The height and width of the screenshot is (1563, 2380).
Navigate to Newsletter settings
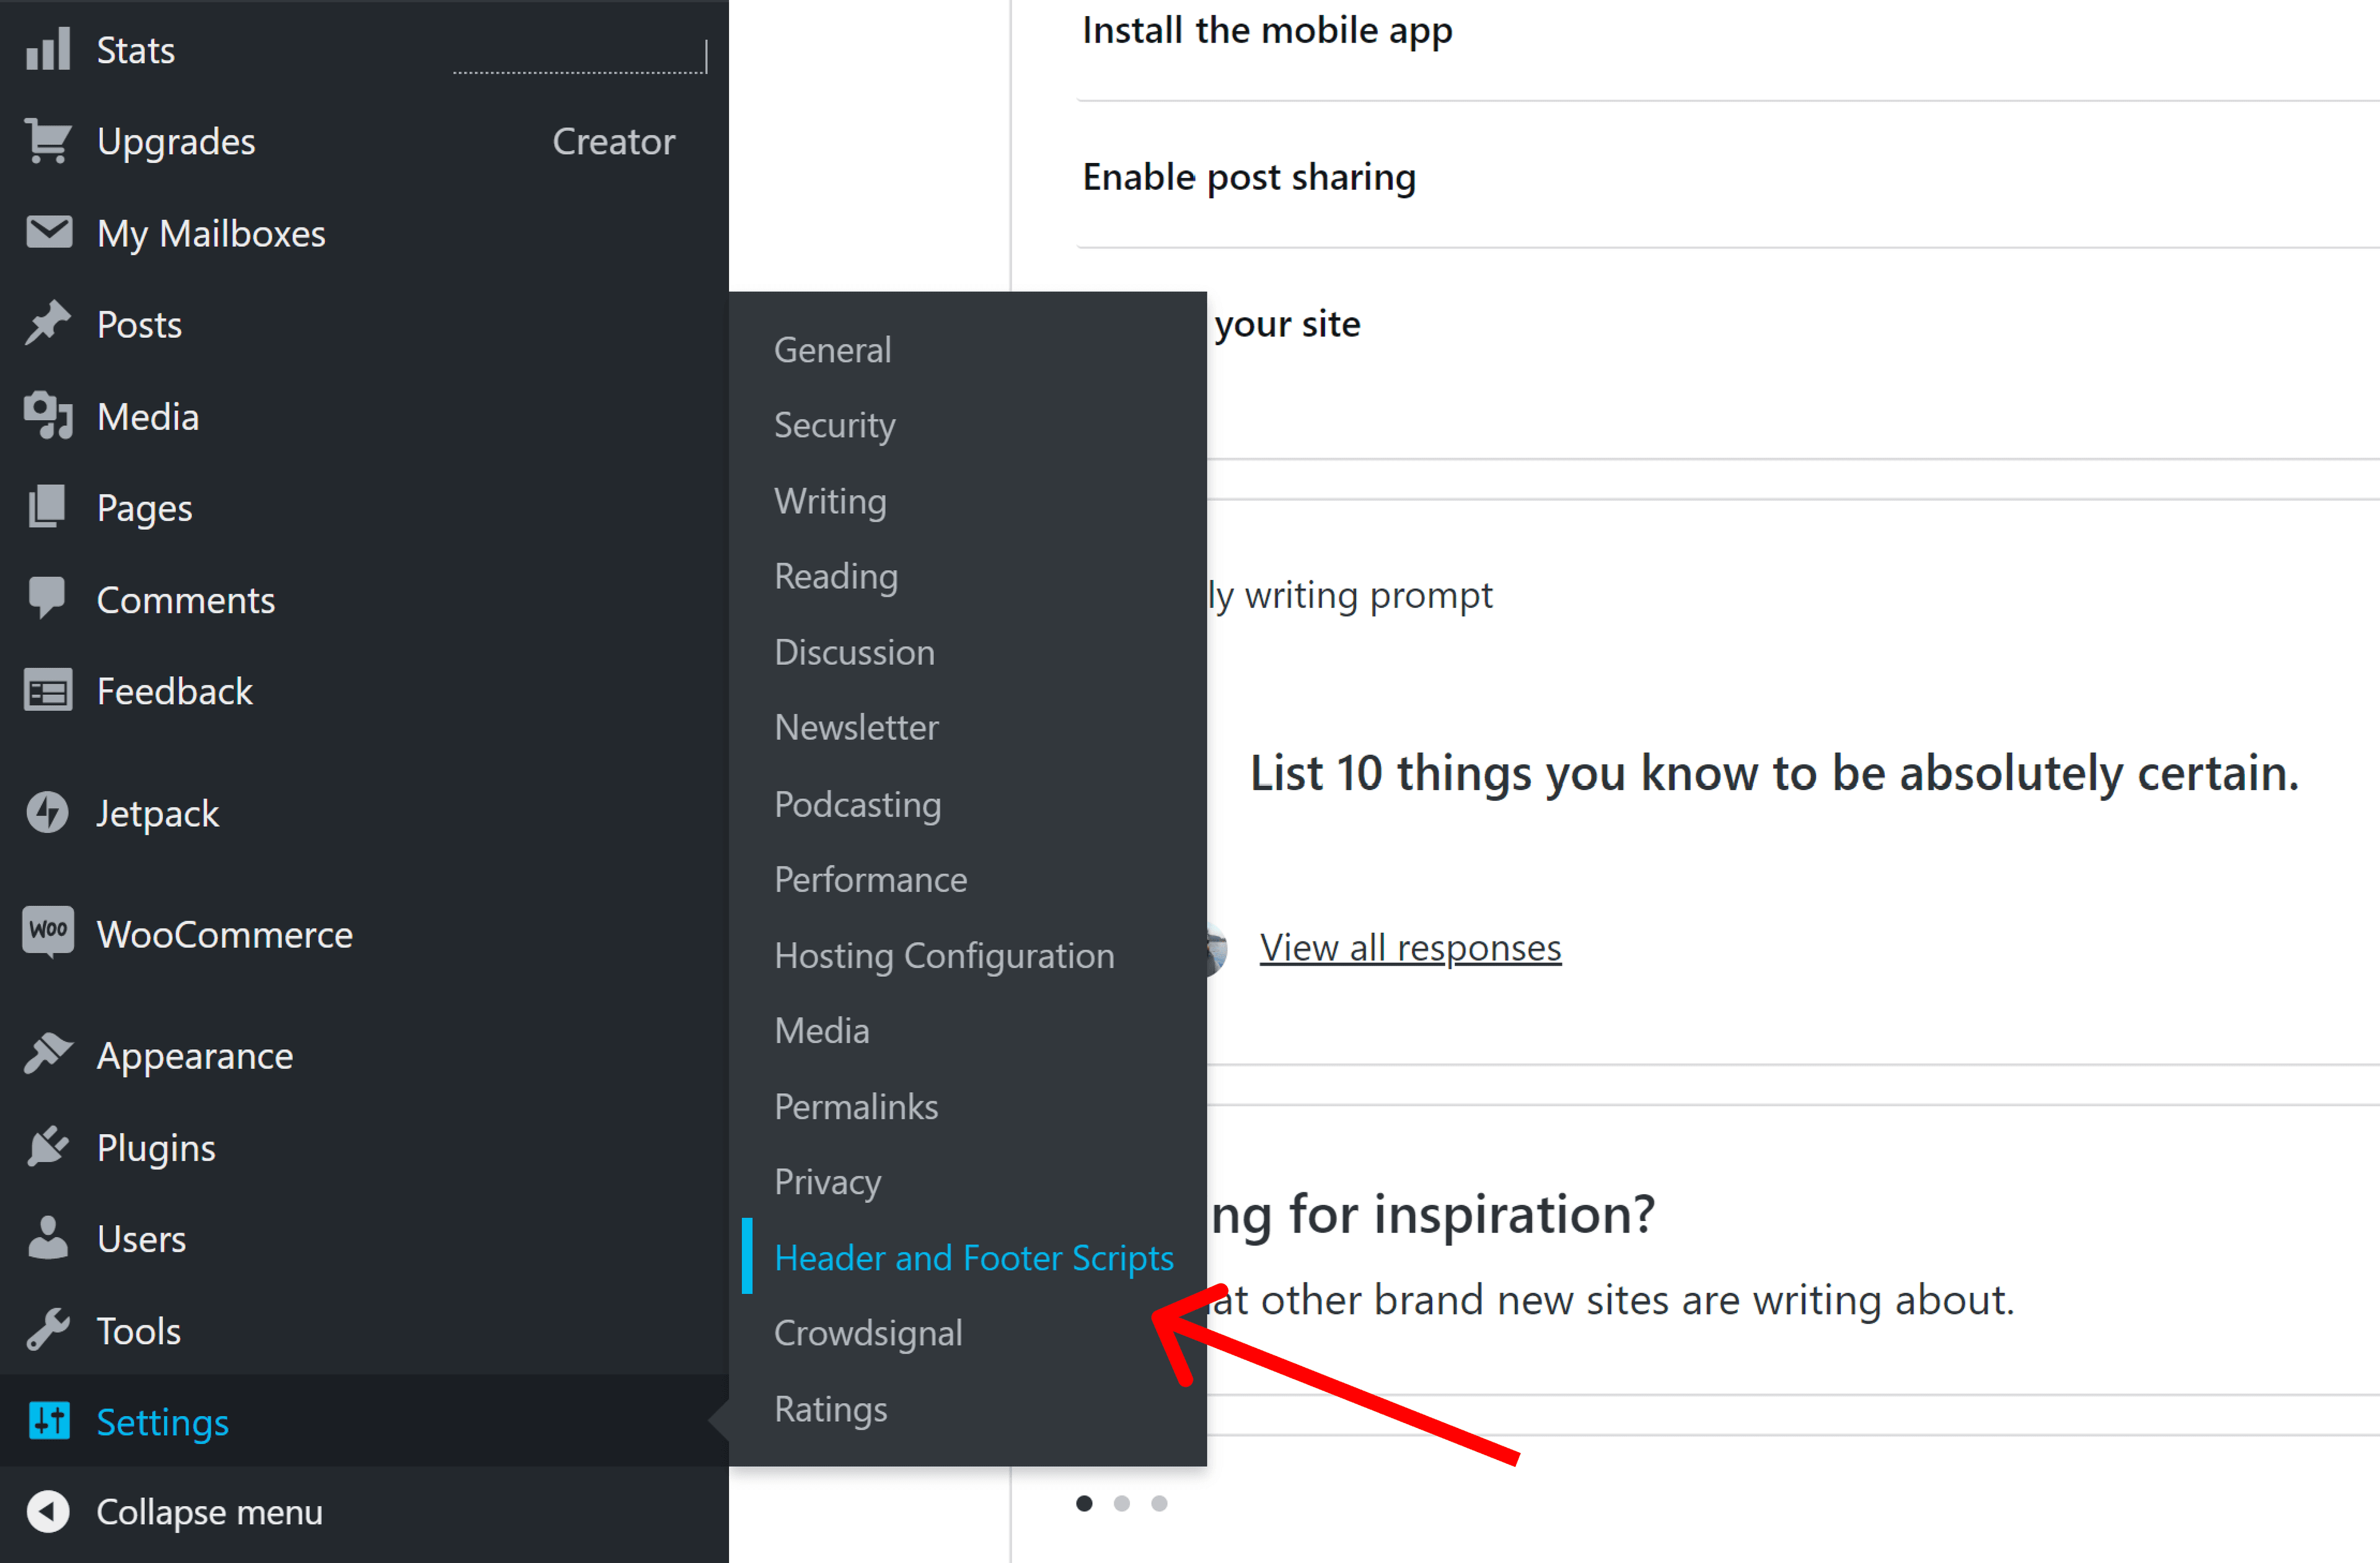pyautogui.click(x=856, y=728)
